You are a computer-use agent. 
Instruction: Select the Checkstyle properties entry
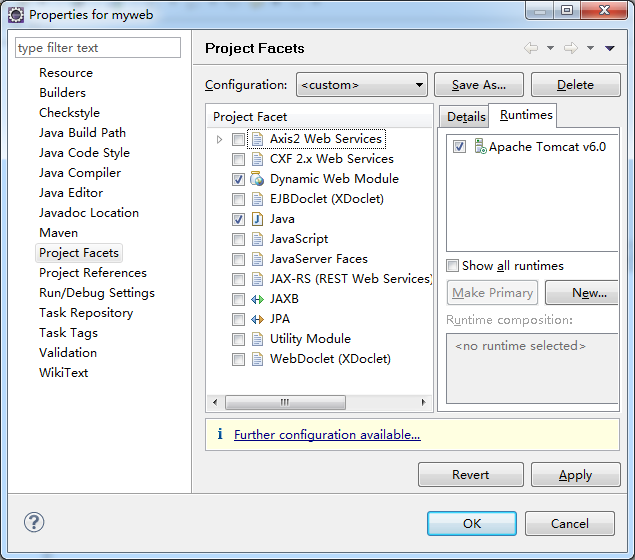click(69, 113)
